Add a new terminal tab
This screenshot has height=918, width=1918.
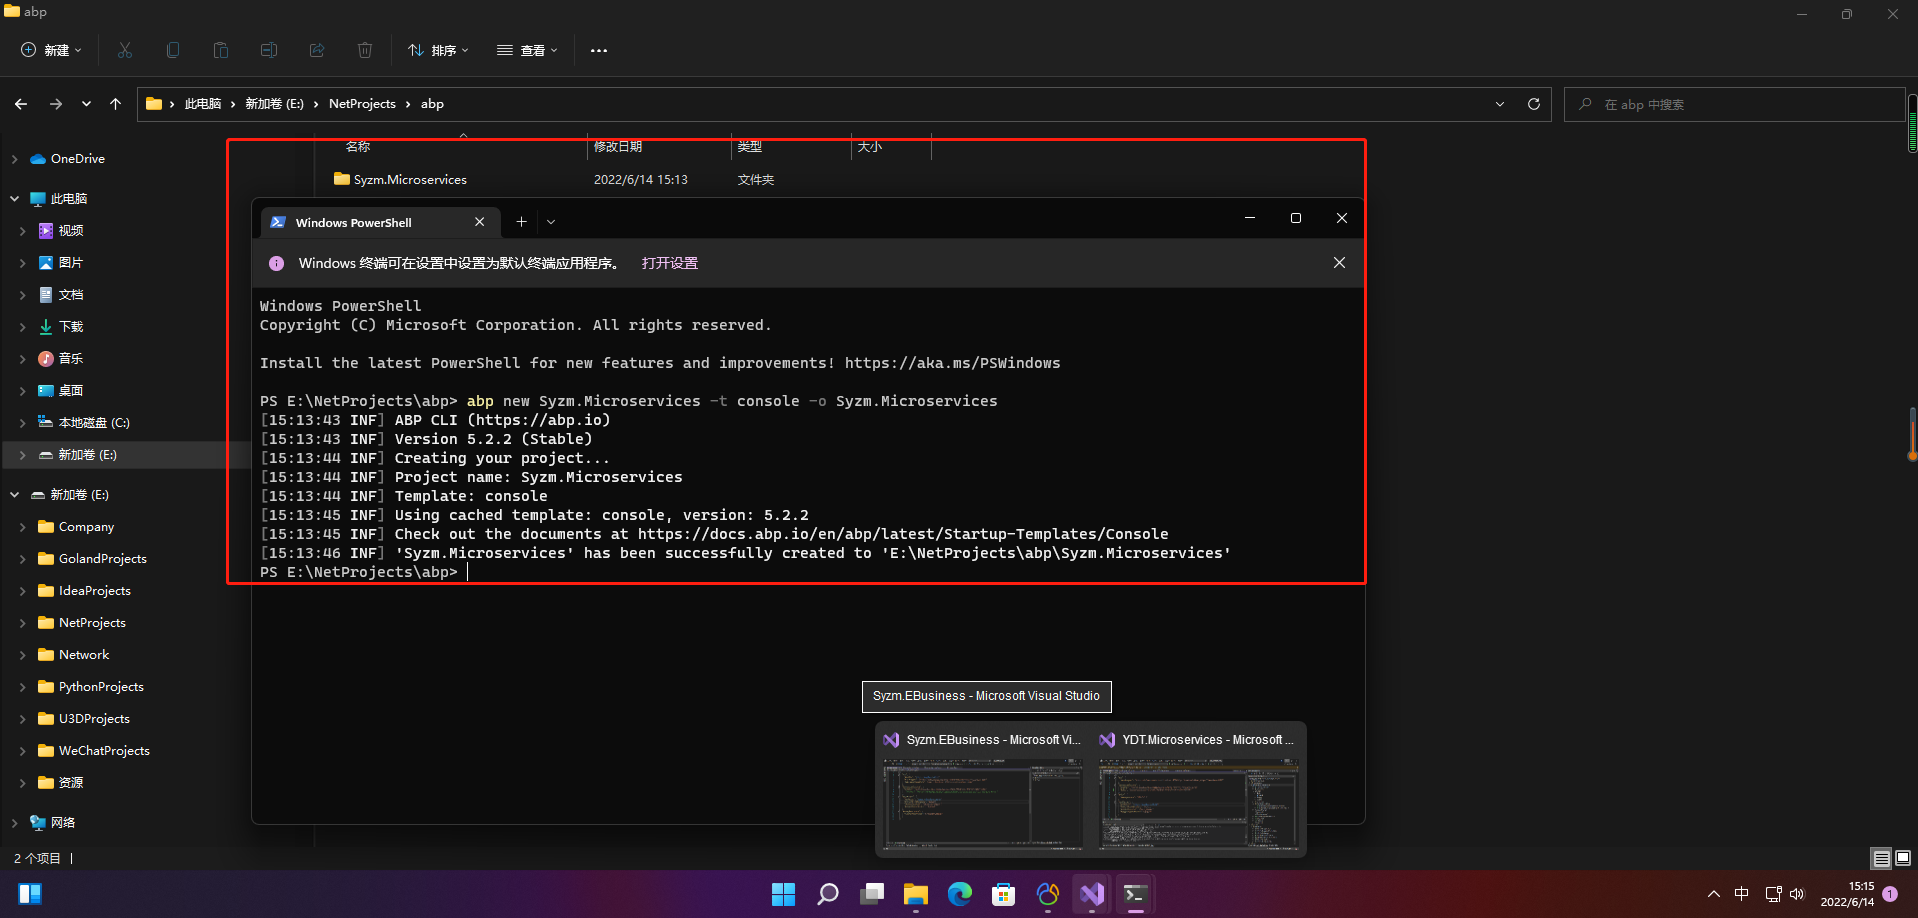click(521, 222)
